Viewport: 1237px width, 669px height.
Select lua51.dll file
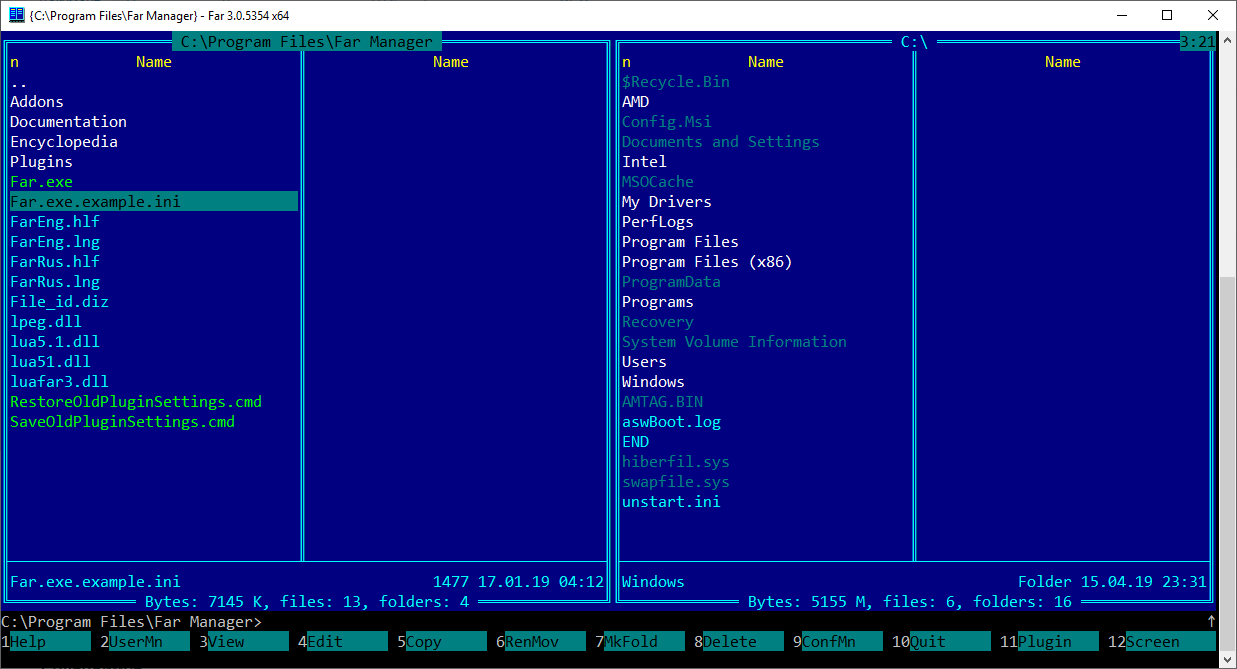pyautogui.click(x=51, y=362)
